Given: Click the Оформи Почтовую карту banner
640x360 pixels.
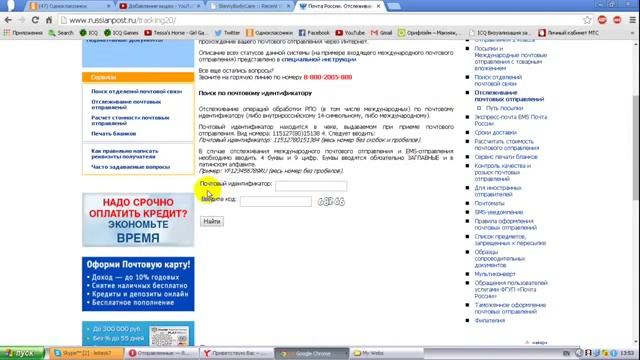Looking at the screenshot, I should coord(138,284).
